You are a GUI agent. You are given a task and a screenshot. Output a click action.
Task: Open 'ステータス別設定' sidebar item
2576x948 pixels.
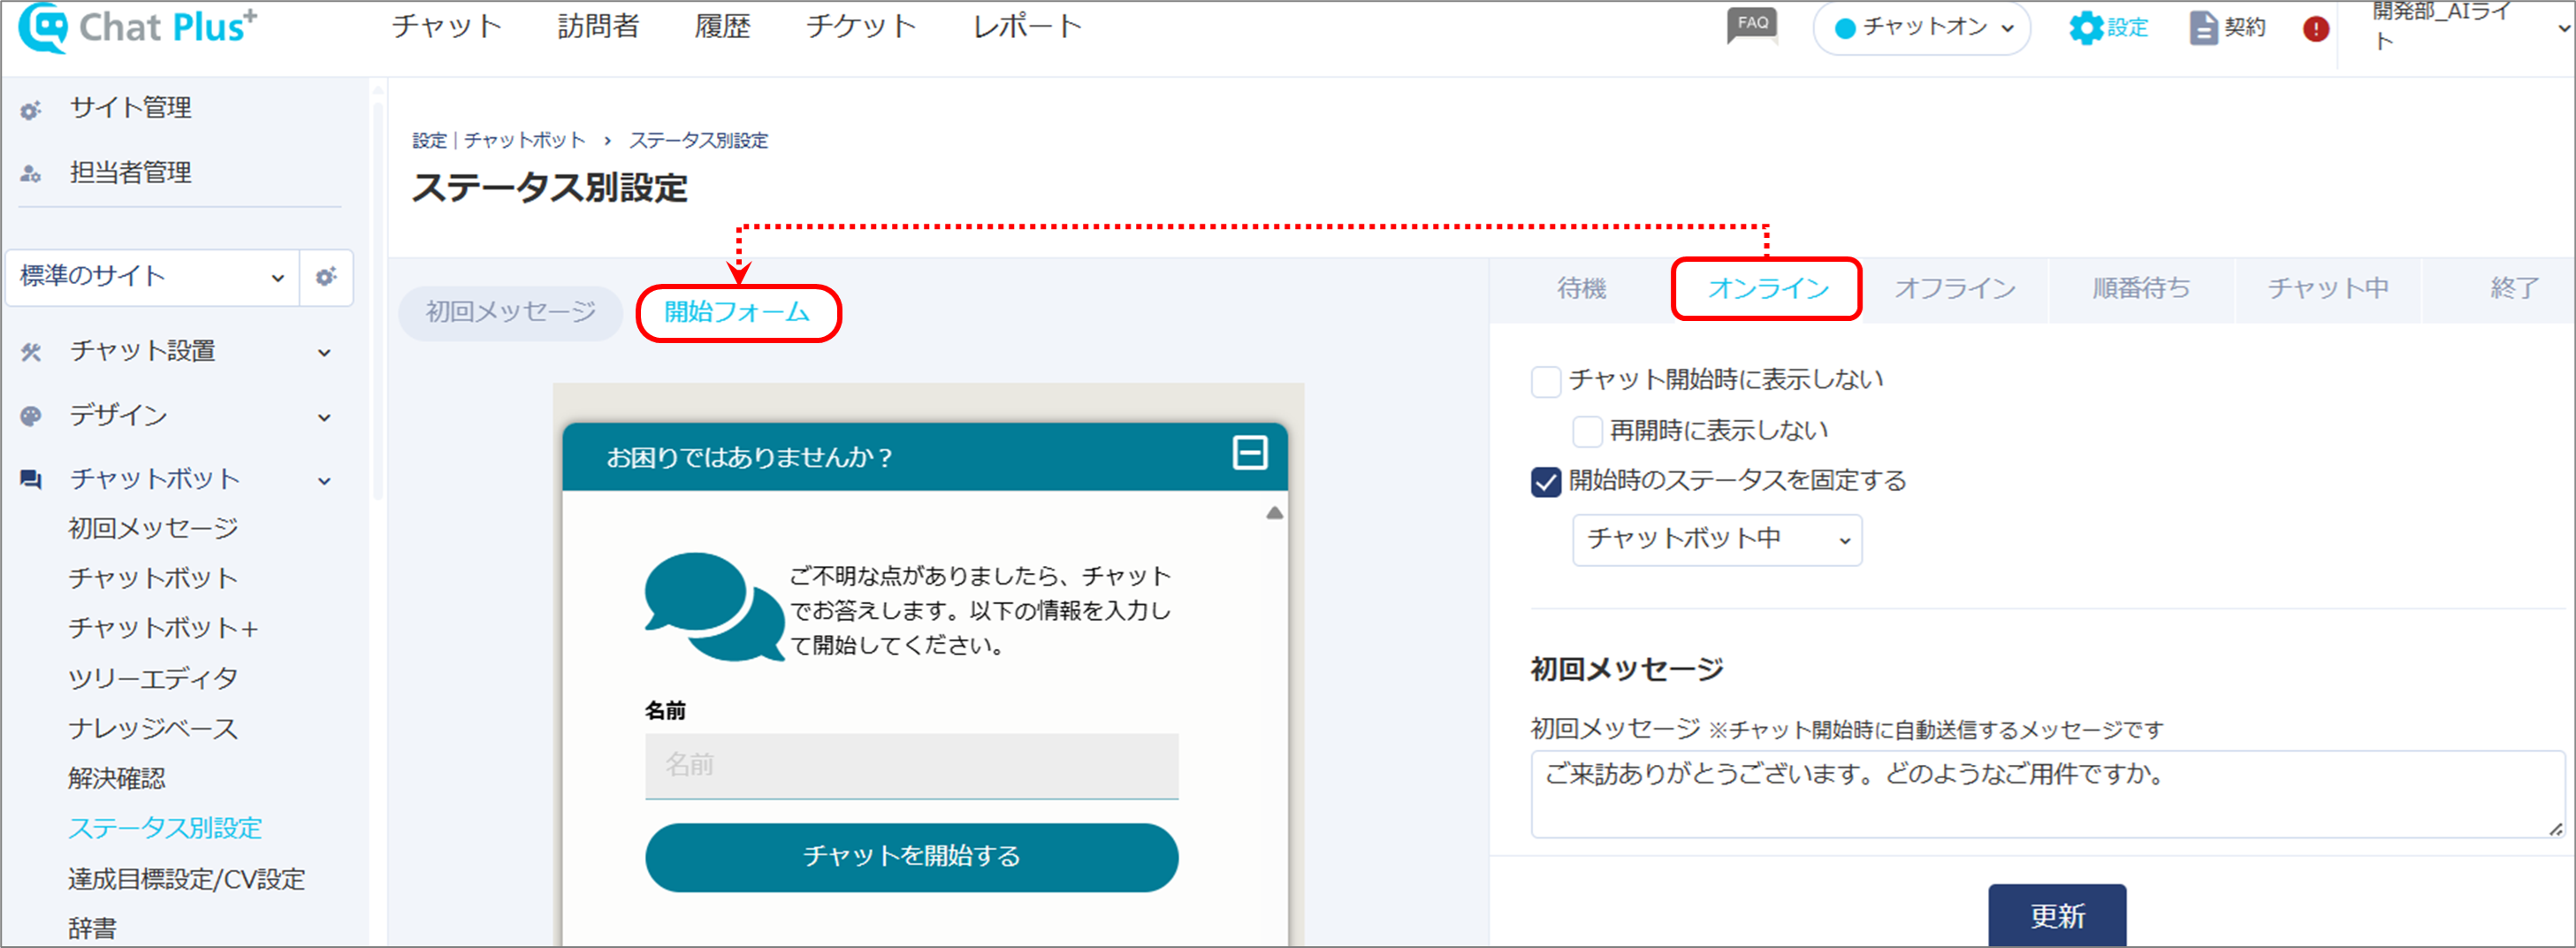165,829
